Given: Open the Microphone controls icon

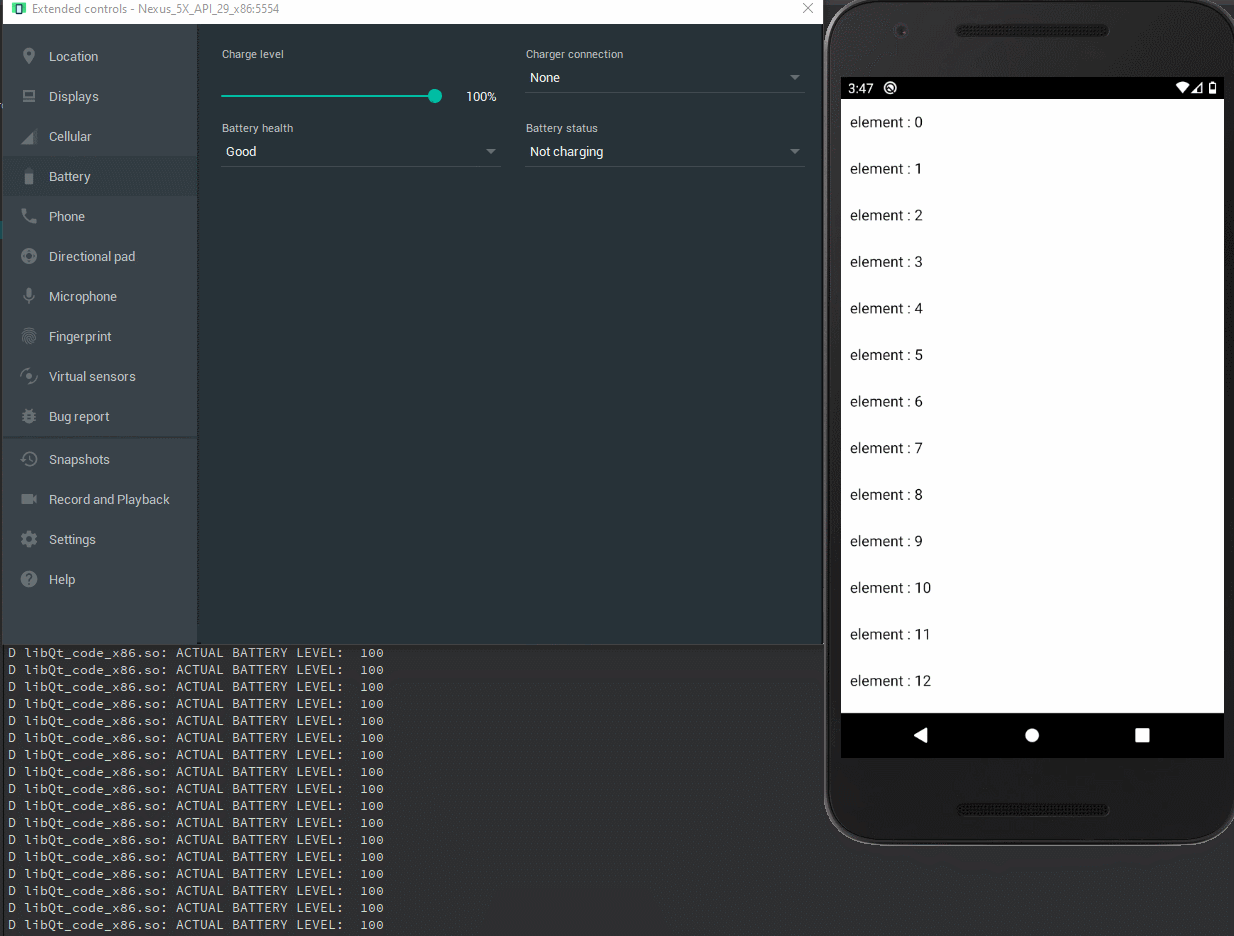Looking at the screenshot, I should pyautogui.click(x=30, y=296).
